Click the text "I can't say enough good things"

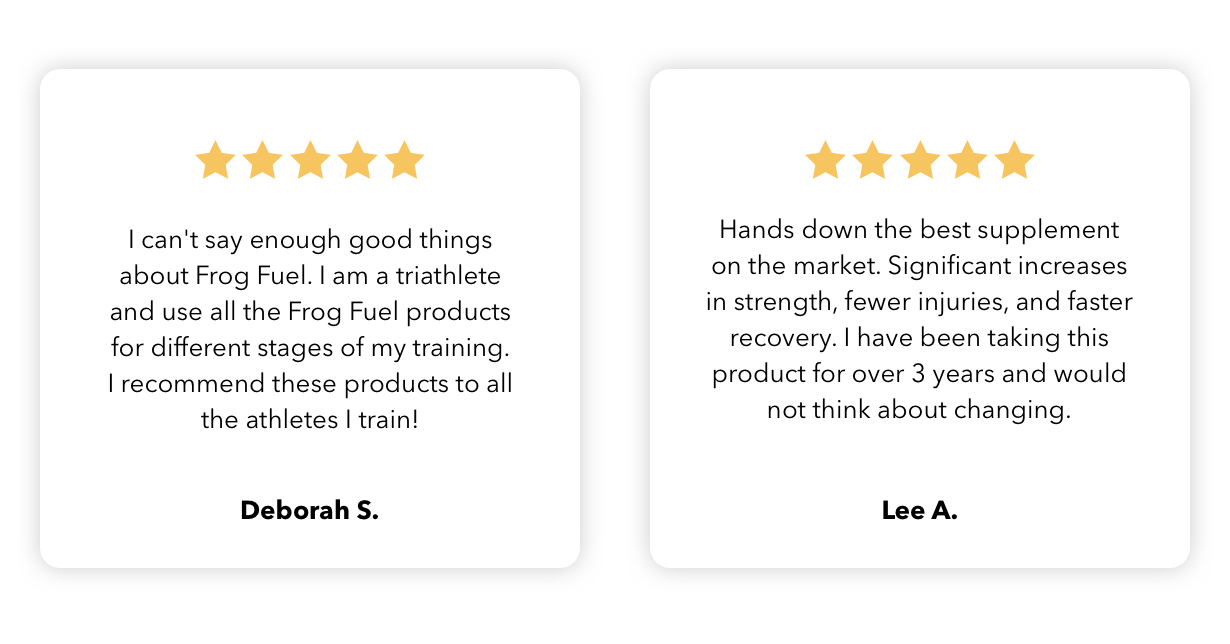310,241
